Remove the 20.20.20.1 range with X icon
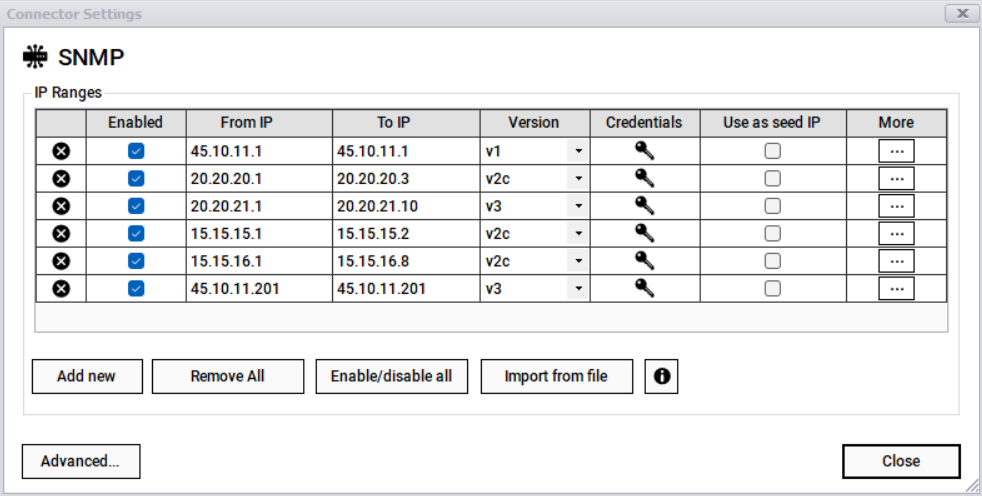982x496 pixels. (60, 179)
